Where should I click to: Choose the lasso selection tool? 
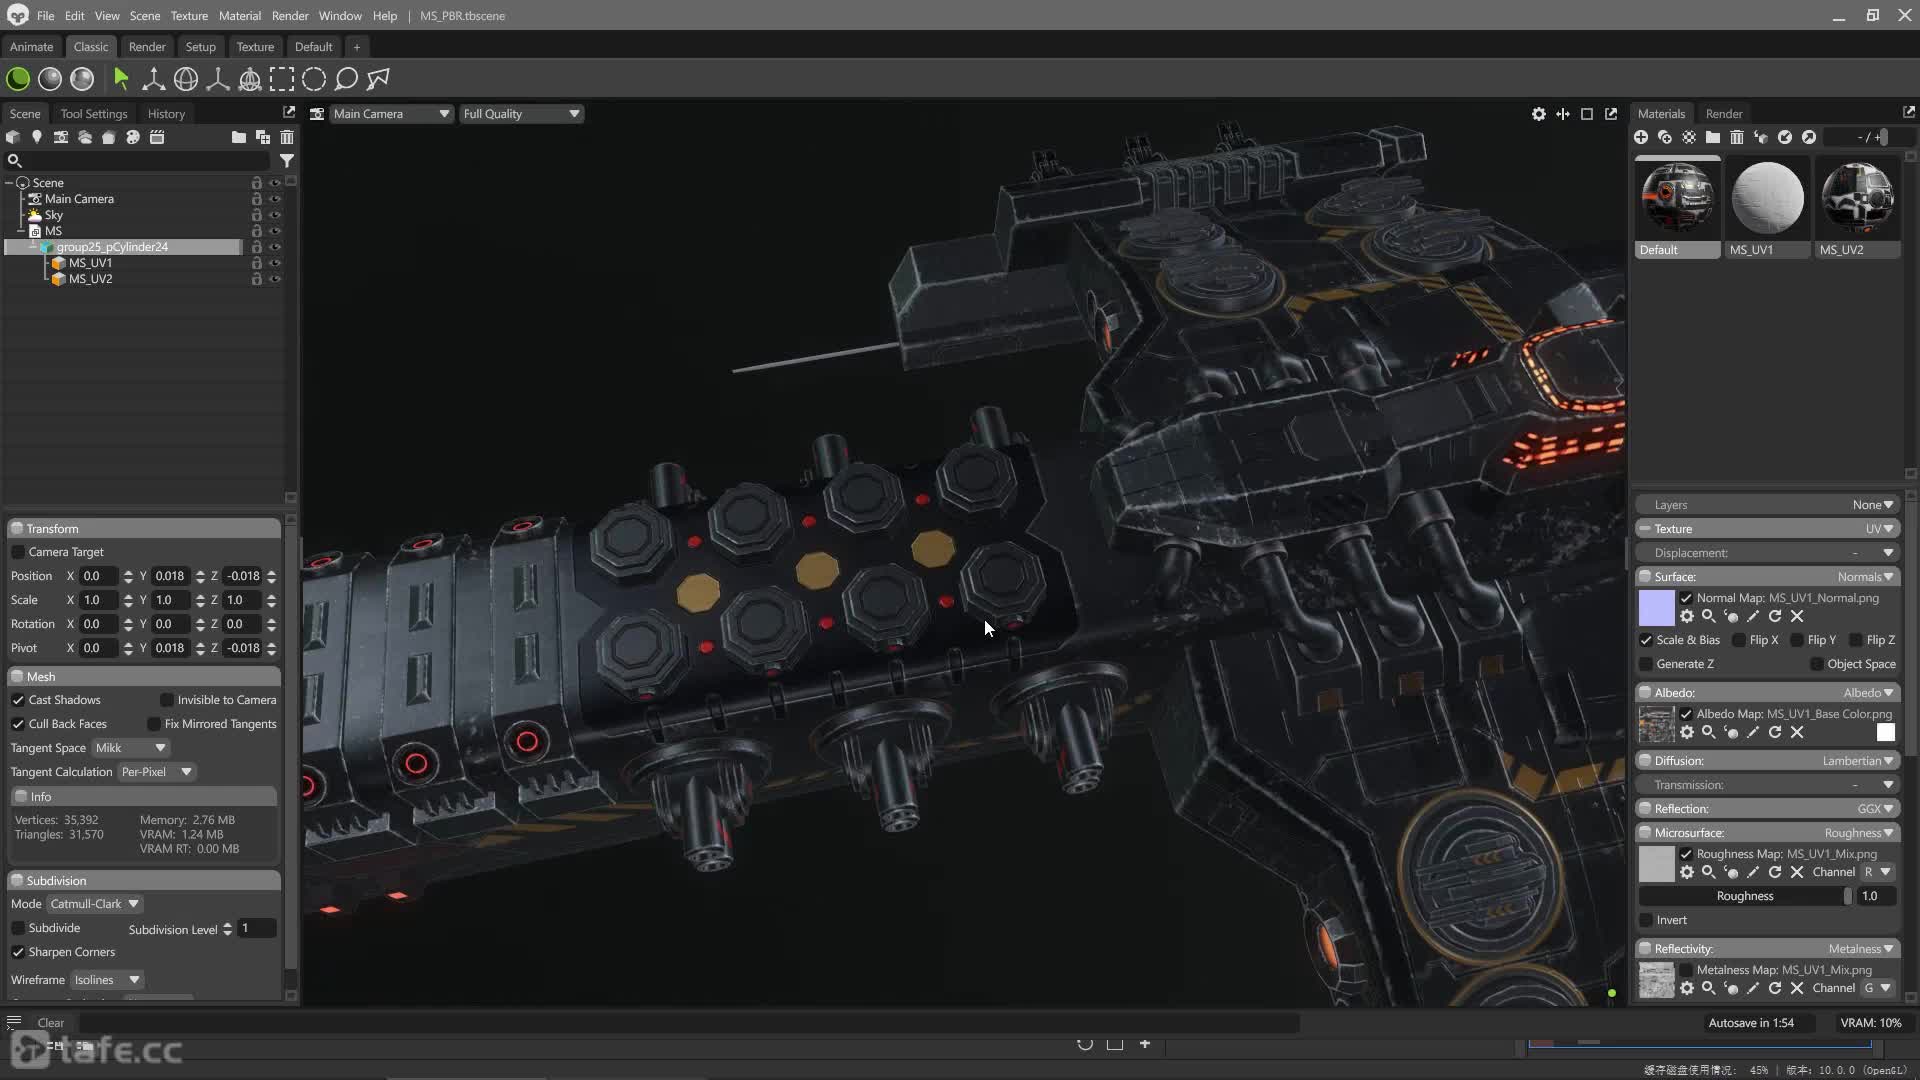coord(346,79)
